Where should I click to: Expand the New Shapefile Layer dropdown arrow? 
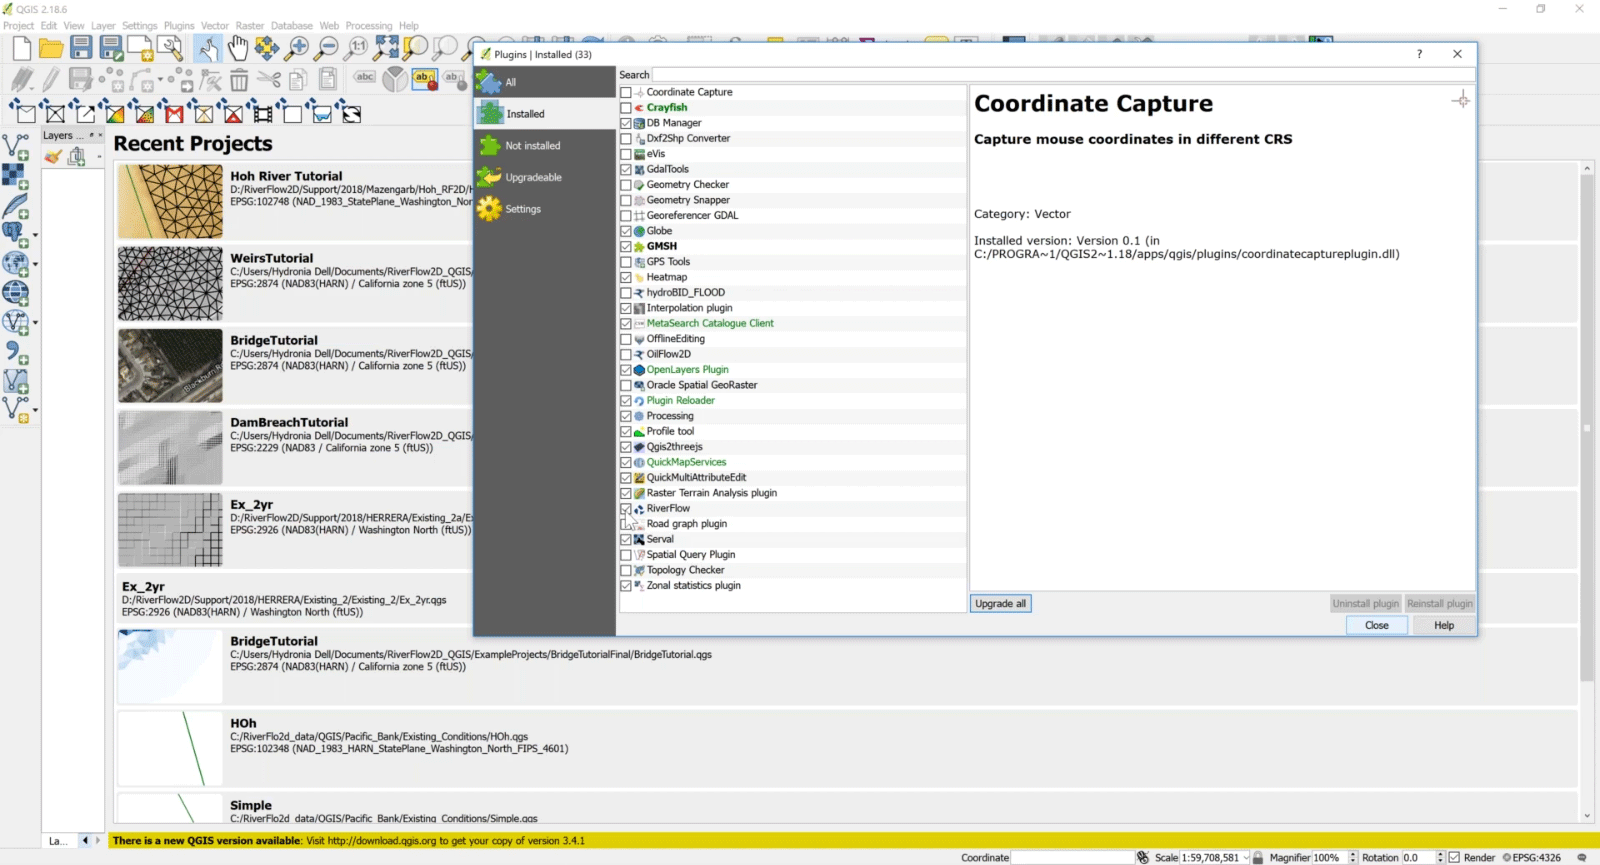(x=35, y=410)
